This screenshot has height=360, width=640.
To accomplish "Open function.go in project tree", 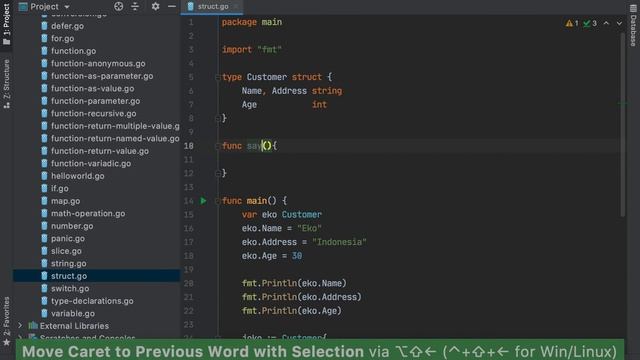I will pyautogui.click(x=73, y=51).
